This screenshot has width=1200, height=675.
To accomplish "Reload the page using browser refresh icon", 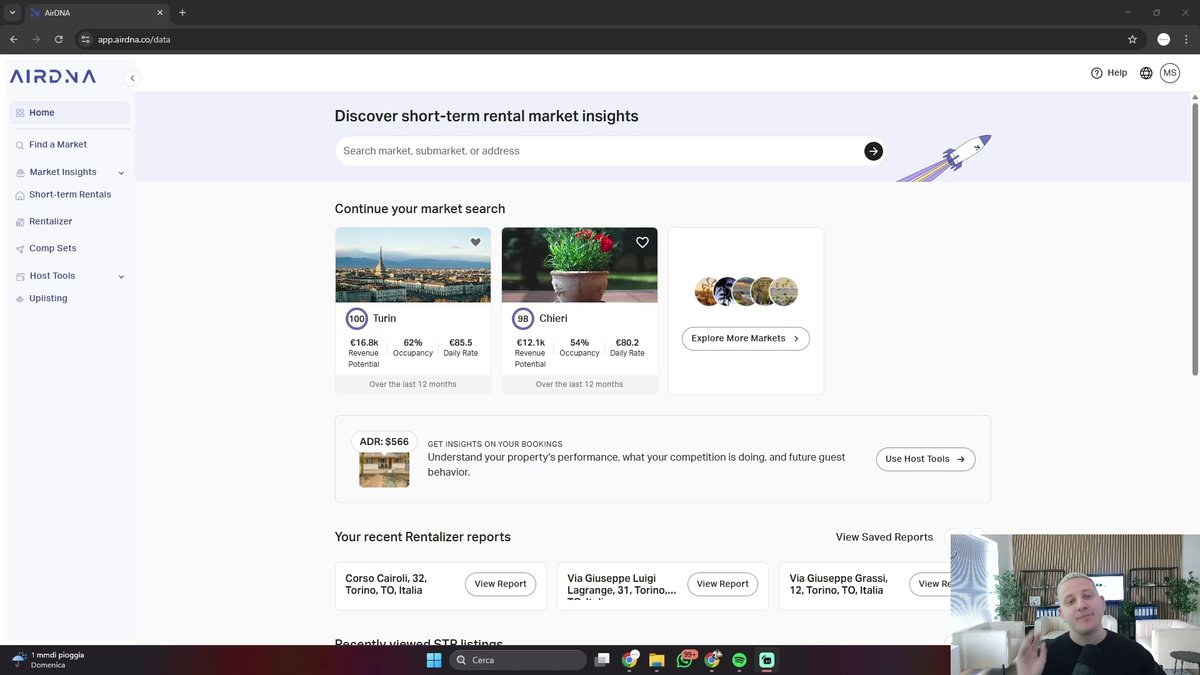I will click(x=59, y=40).
